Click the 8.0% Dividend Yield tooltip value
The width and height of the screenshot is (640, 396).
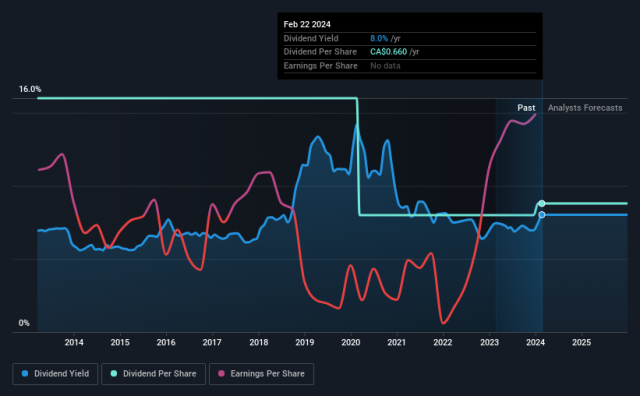pyautogui.click(x=379, y=38)
